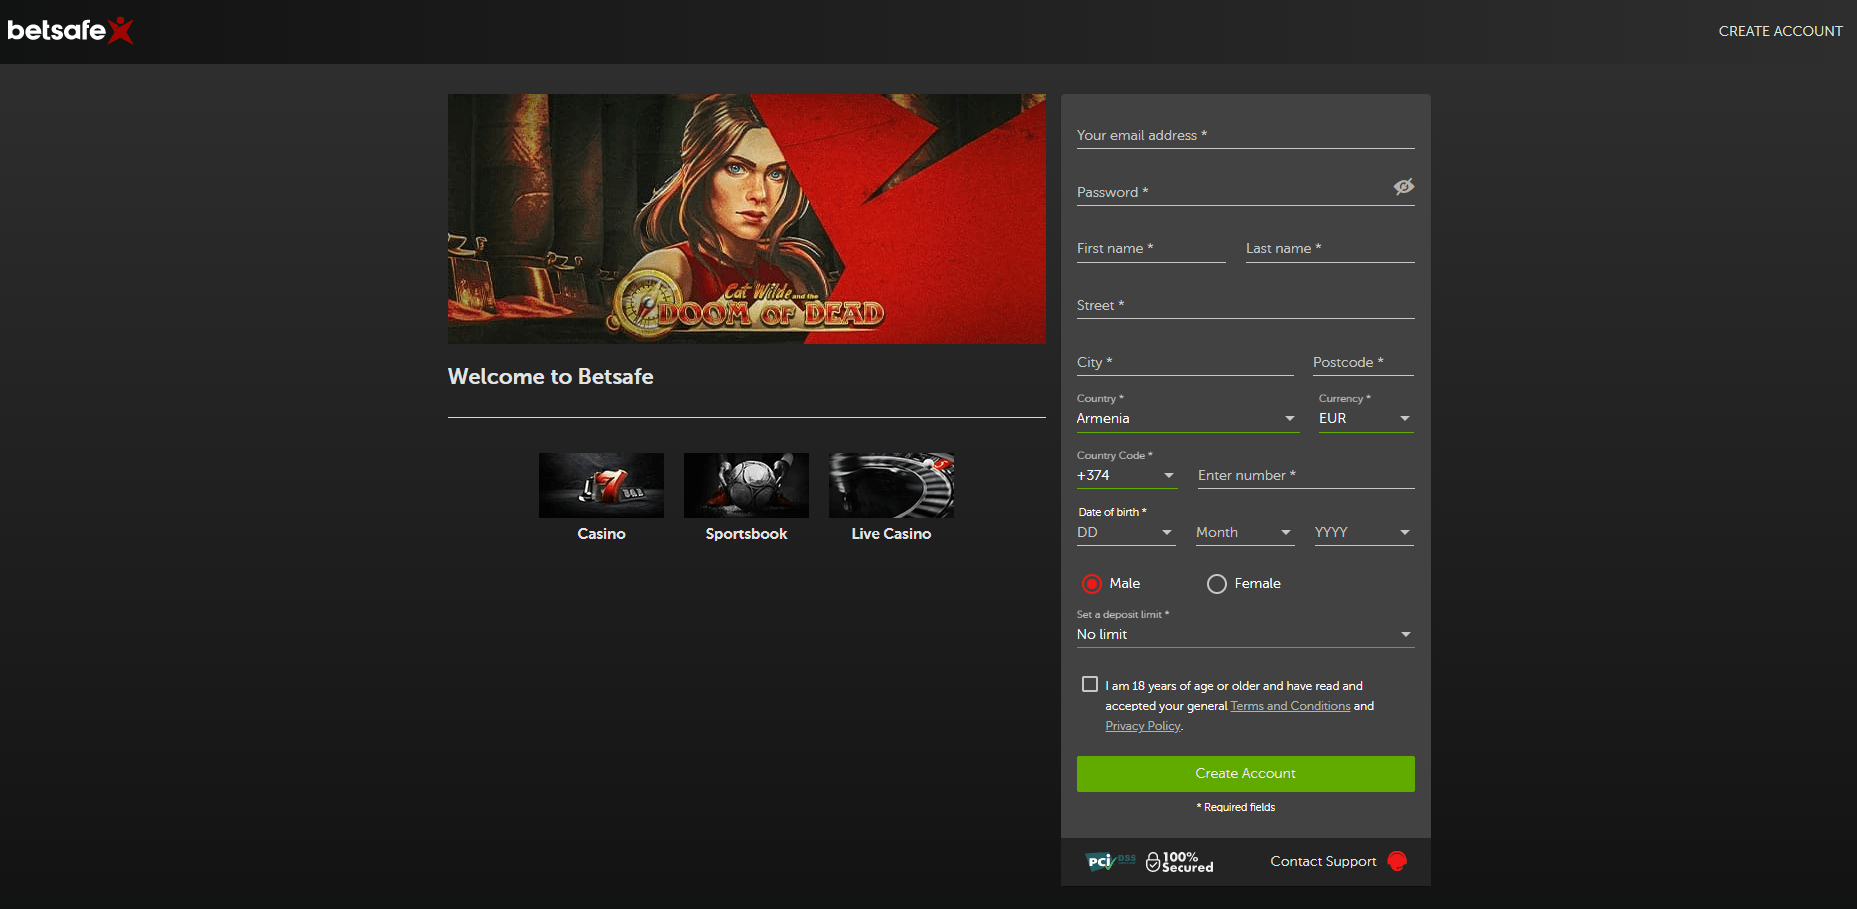Screen dimensions: 1857x909
Task: Open the Terms and Conditions link
Action: coord(1290,706)
